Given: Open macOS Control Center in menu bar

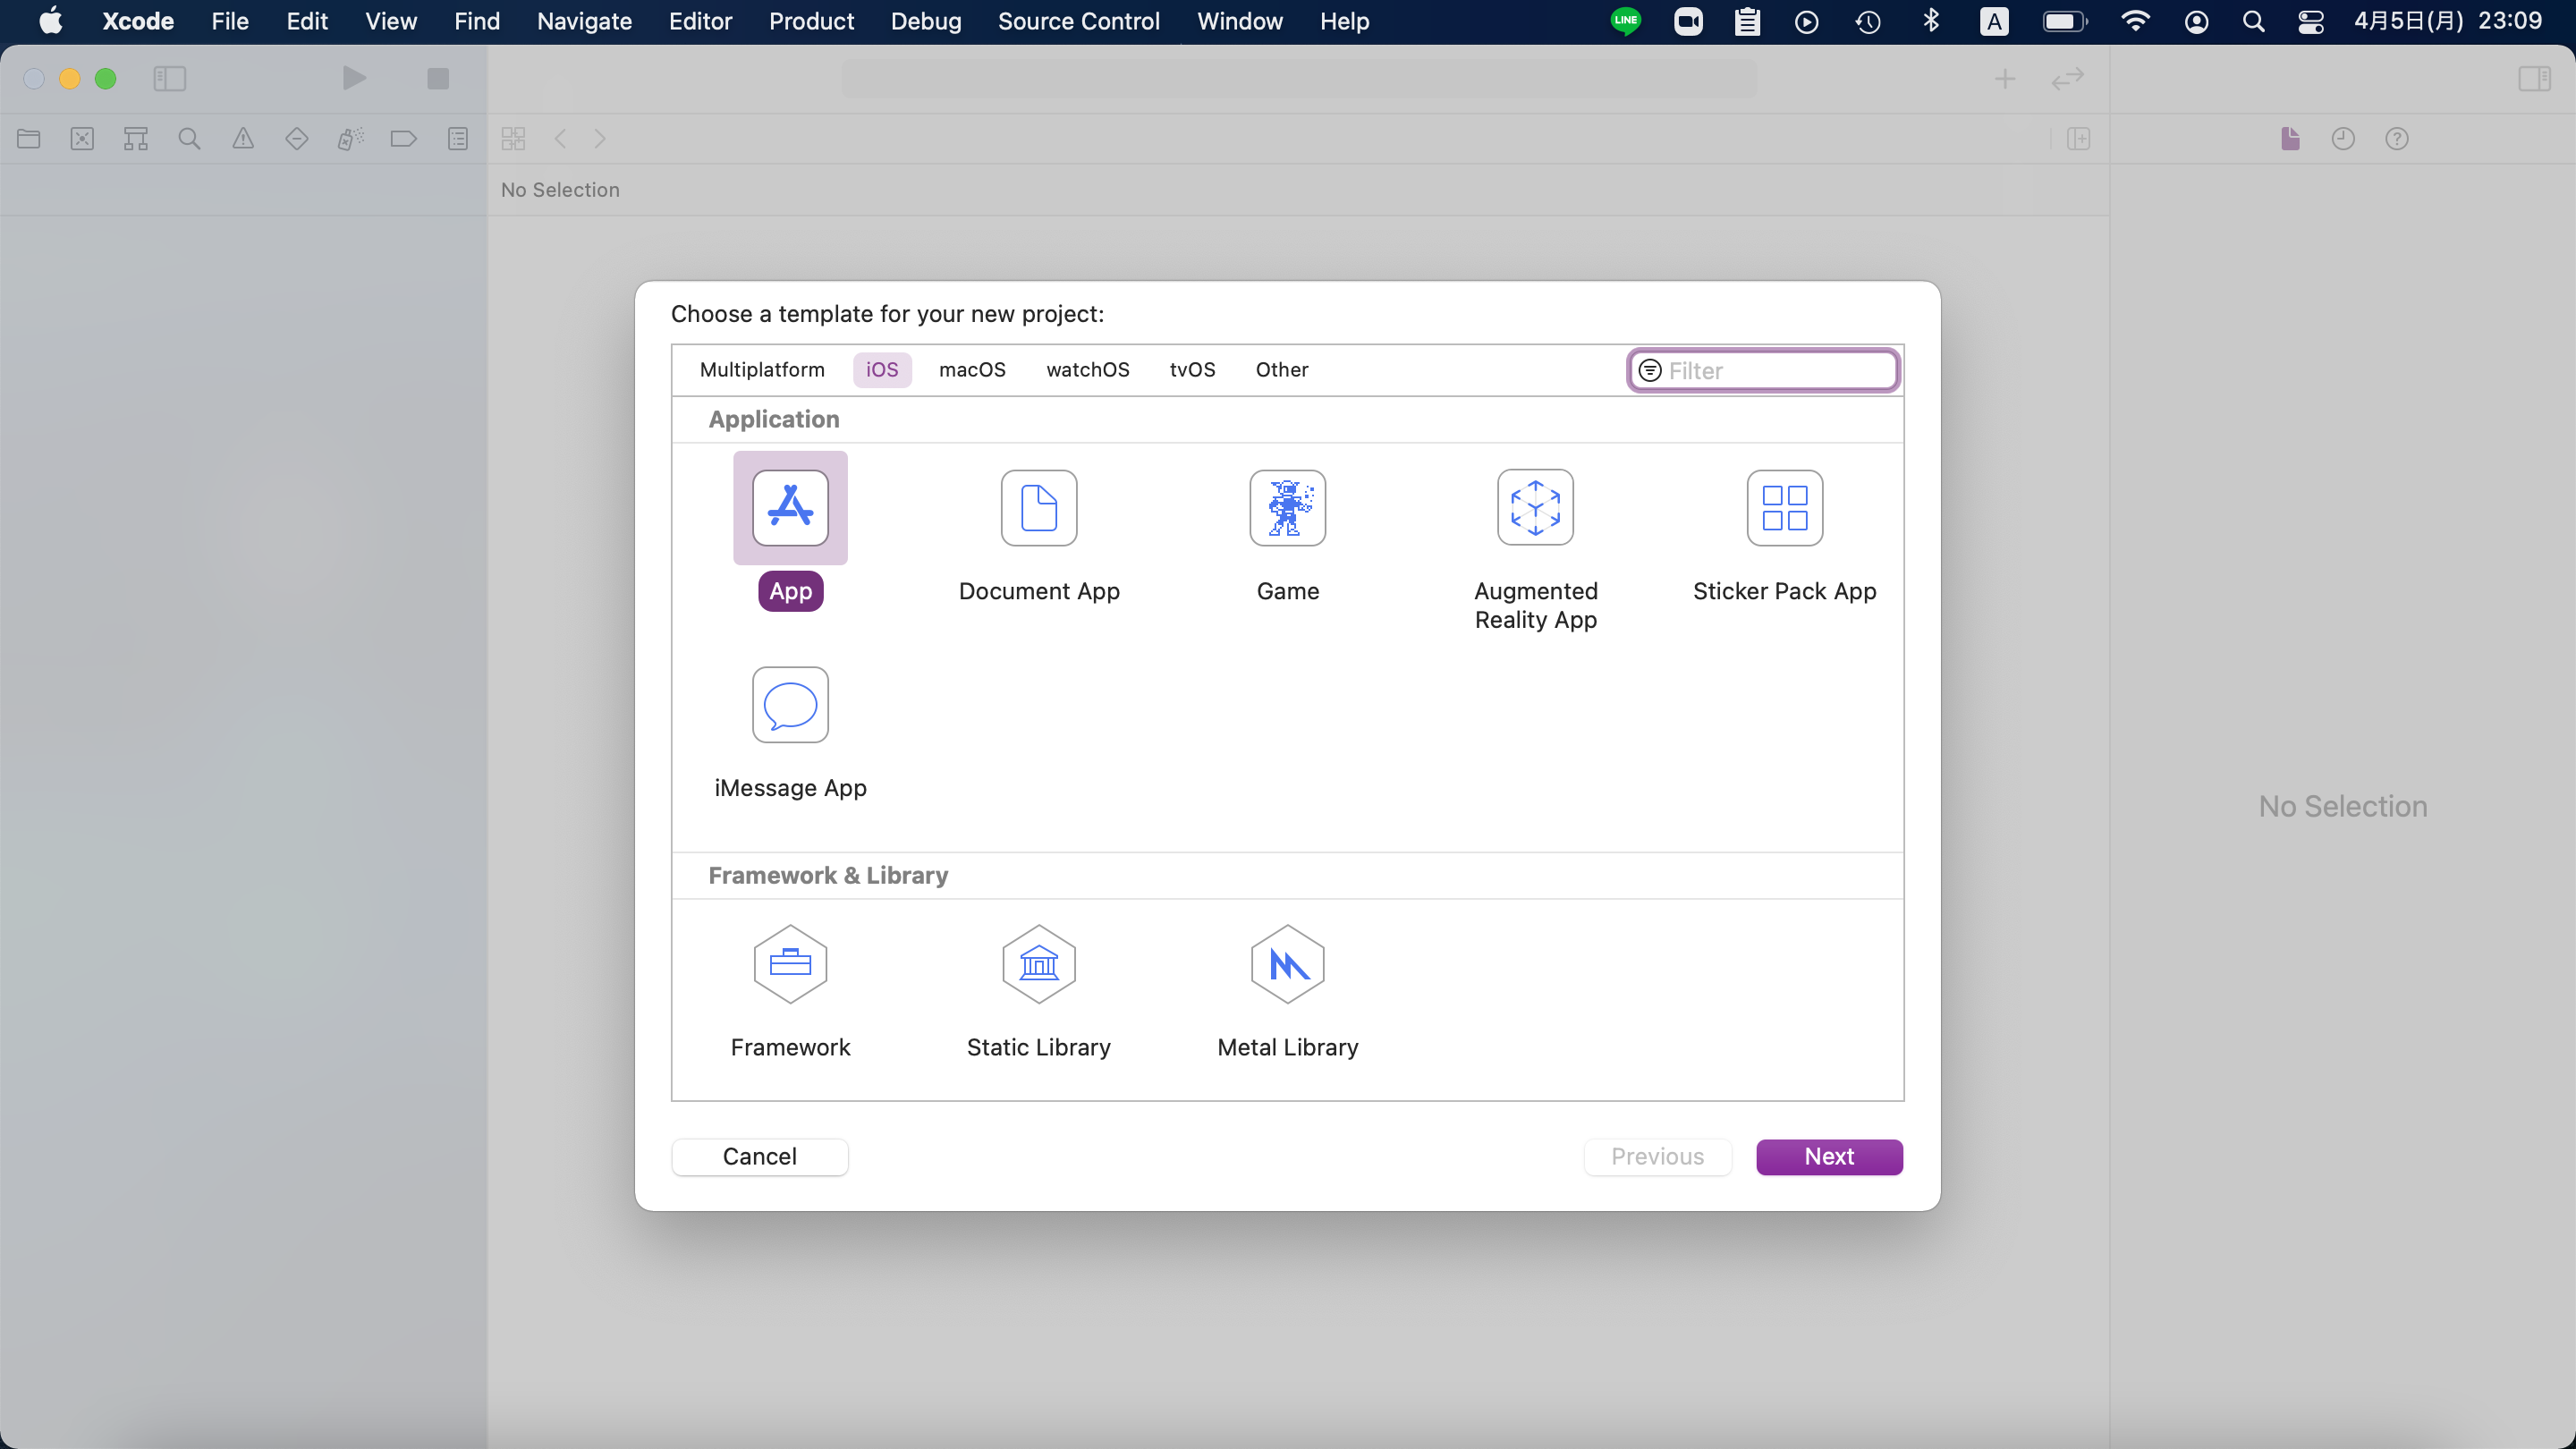Looking at the screenshot, I should point(2310,21).
